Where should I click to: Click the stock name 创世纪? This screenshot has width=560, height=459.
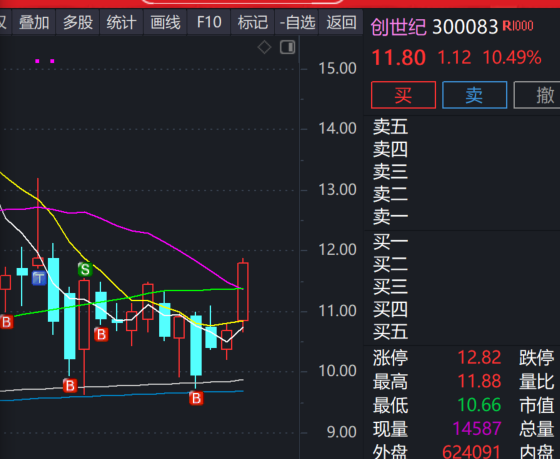click(x=399, y=27)
